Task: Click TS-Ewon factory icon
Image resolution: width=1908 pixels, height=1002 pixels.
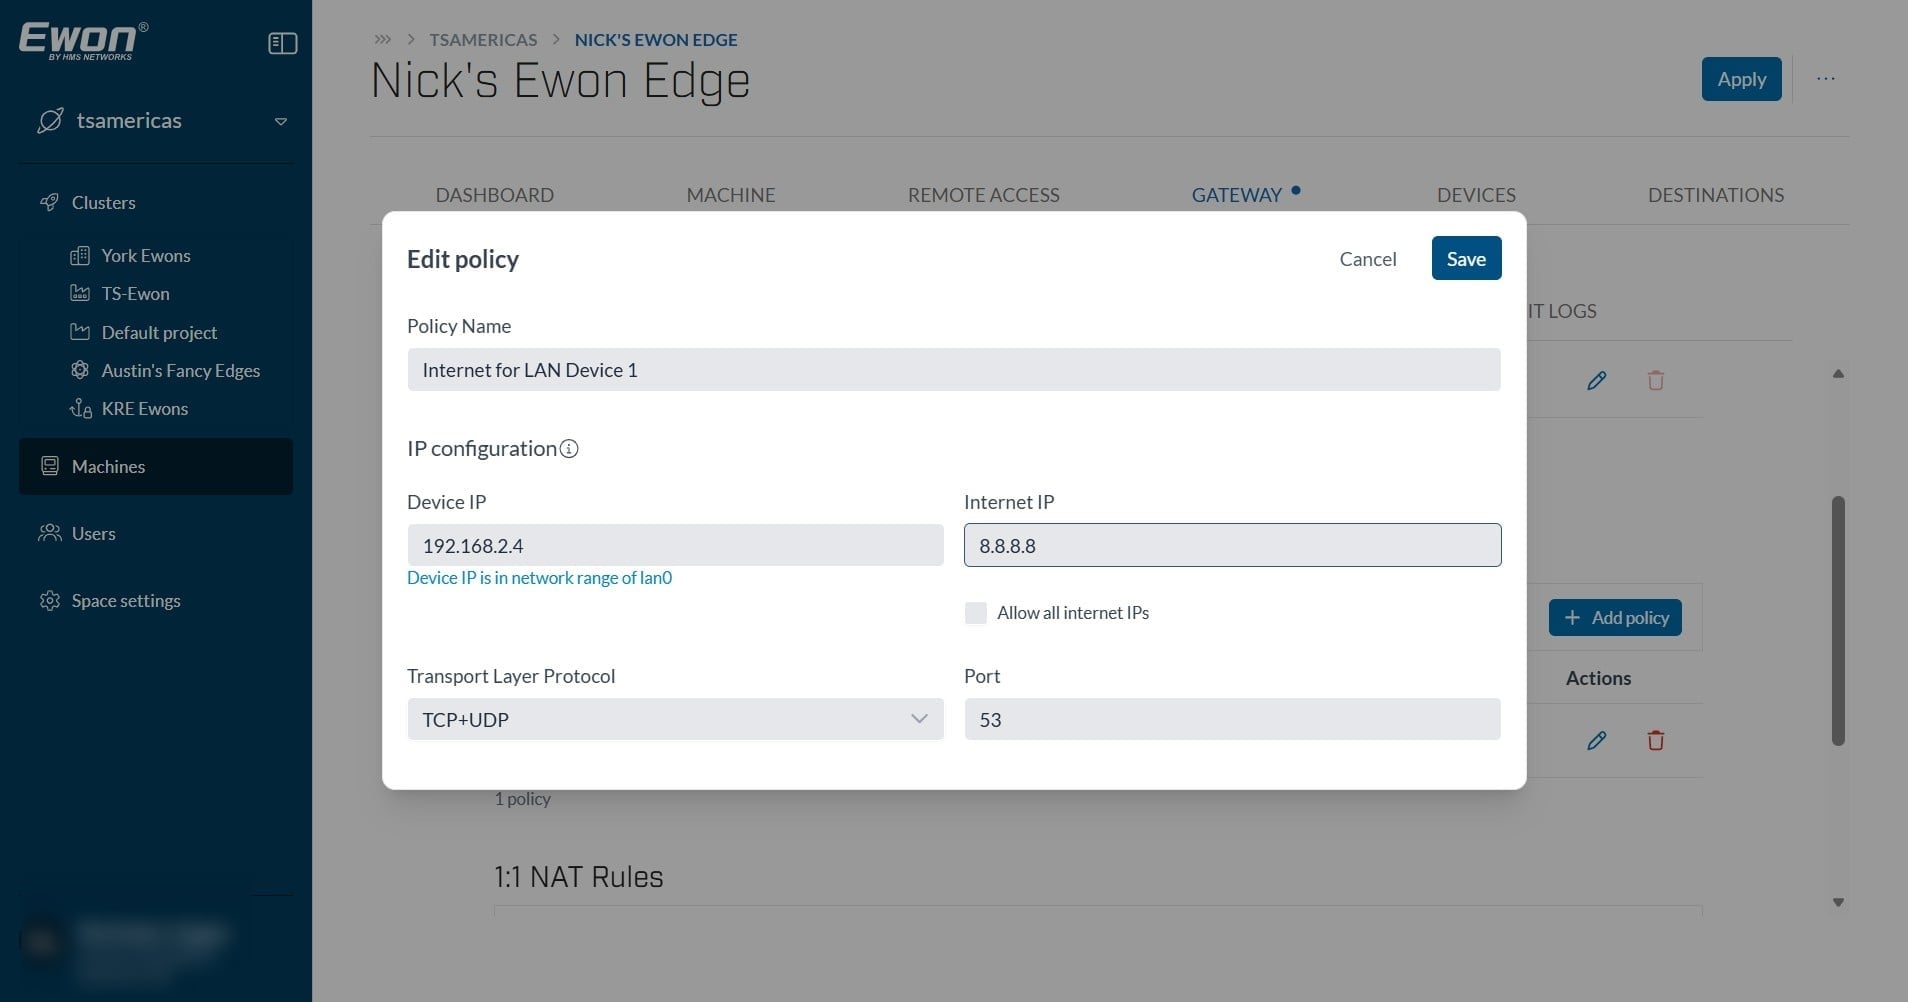Action: [80, 294]
